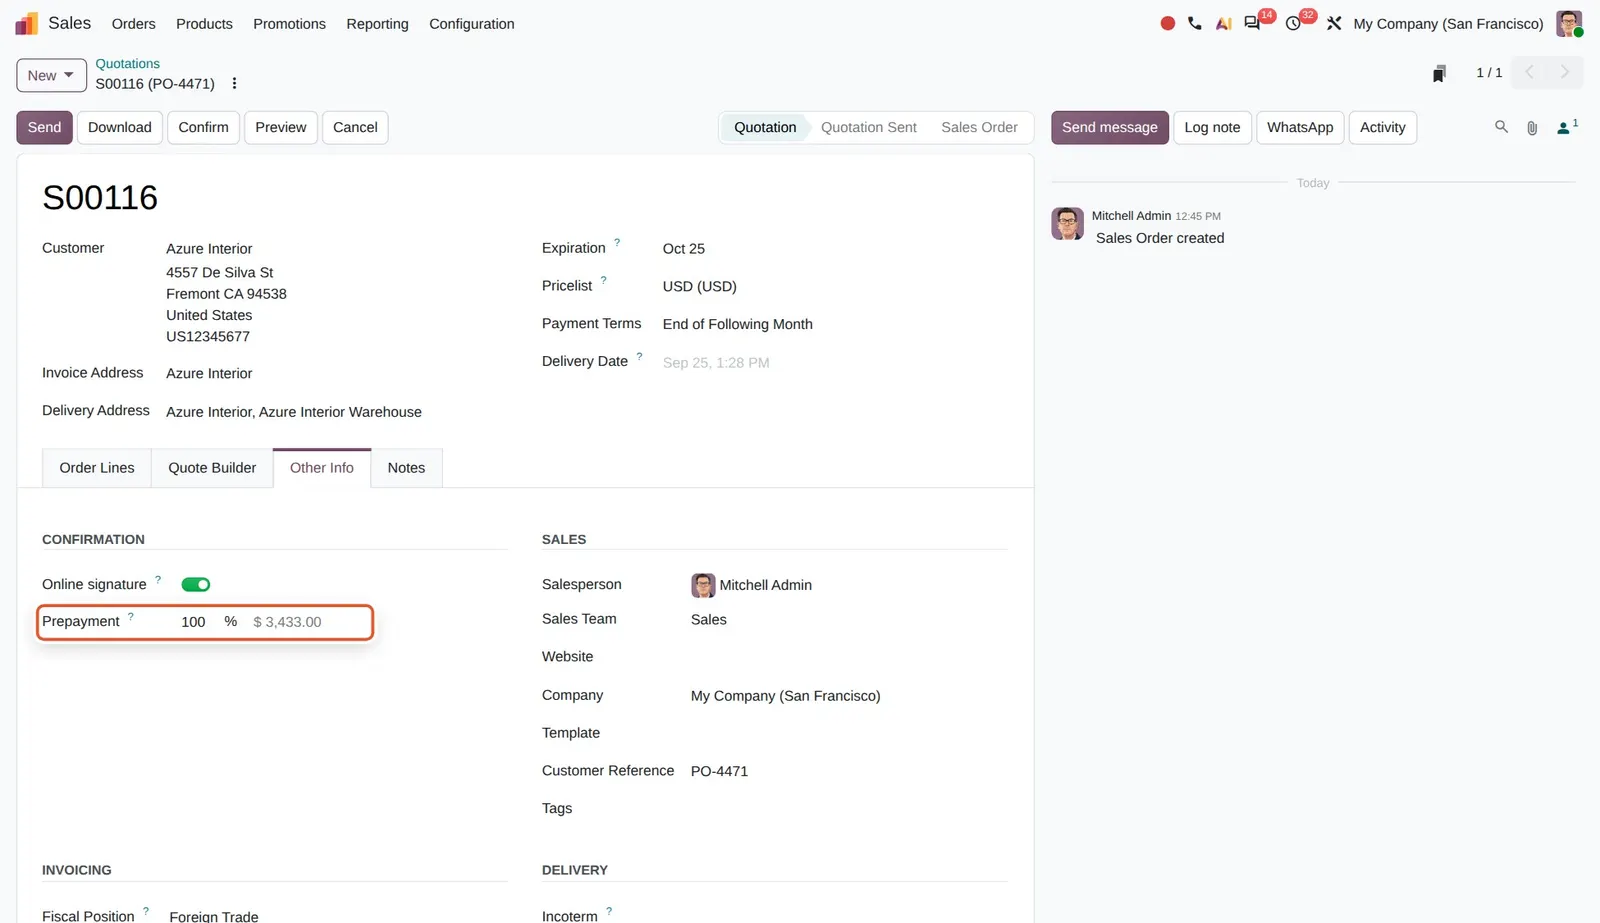This screenshot has height=923, width=1600.
Task: Click Mitchell Admin's avatar in the chatter message
Action: tap(1067, 224)
